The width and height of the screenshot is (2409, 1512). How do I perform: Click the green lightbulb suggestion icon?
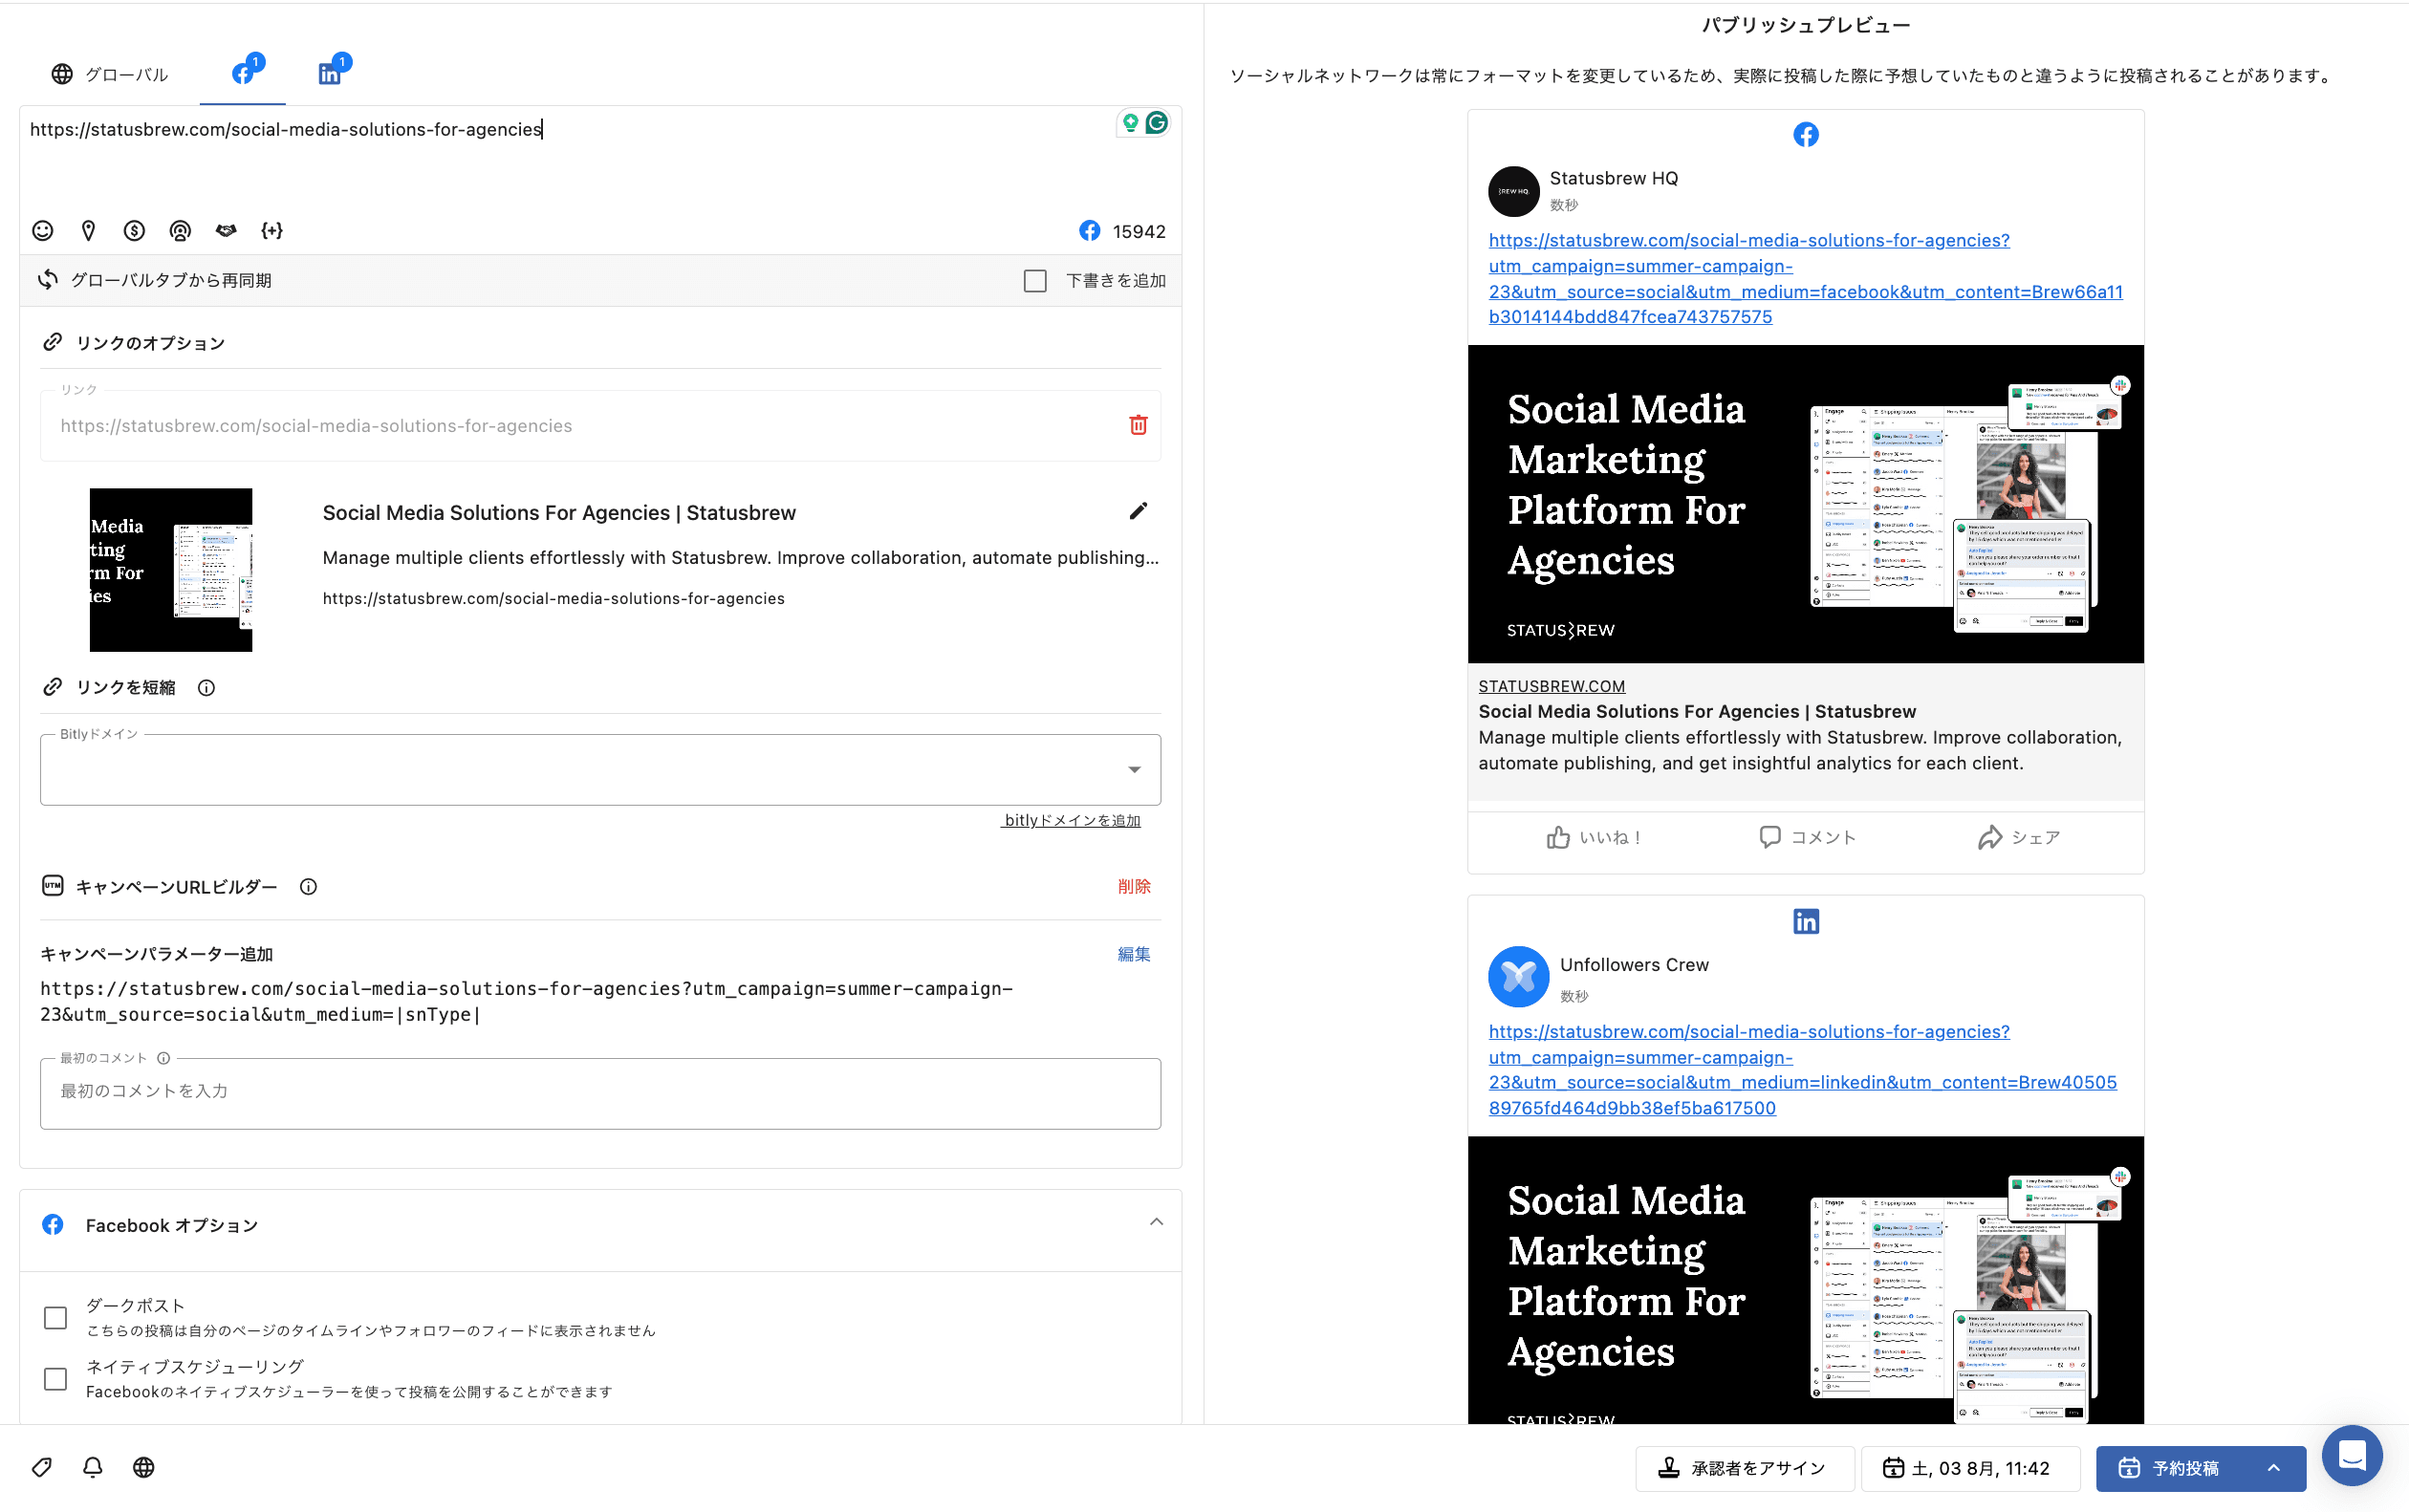pos(1130,122)
